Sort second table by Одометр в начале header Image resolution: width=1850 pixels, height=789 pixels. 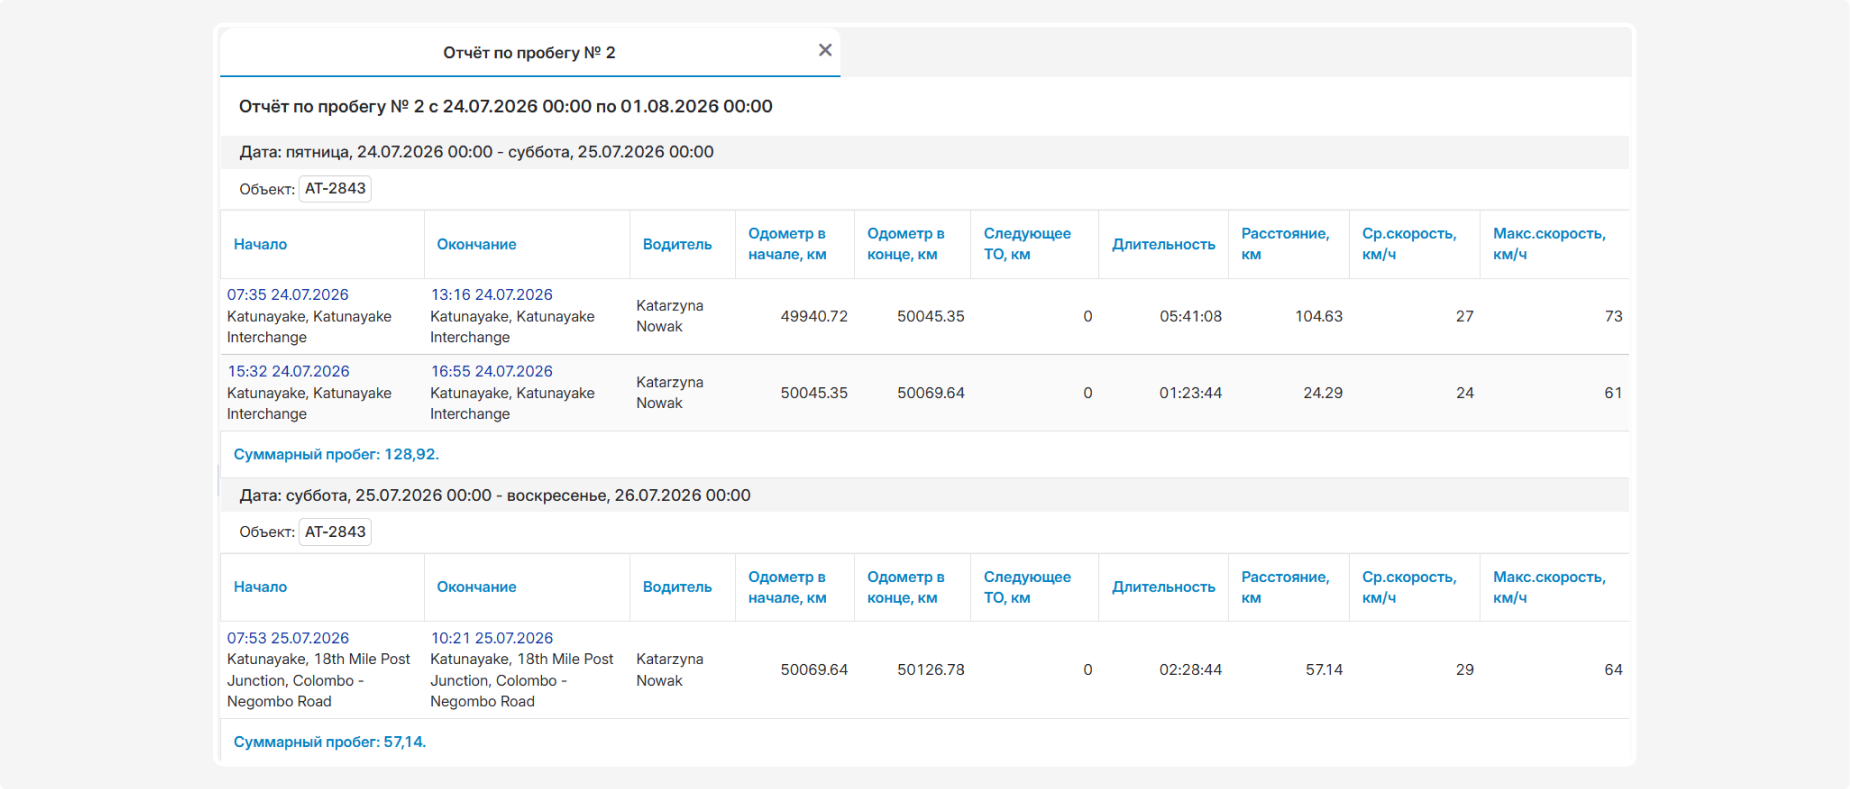click(787, 587)
